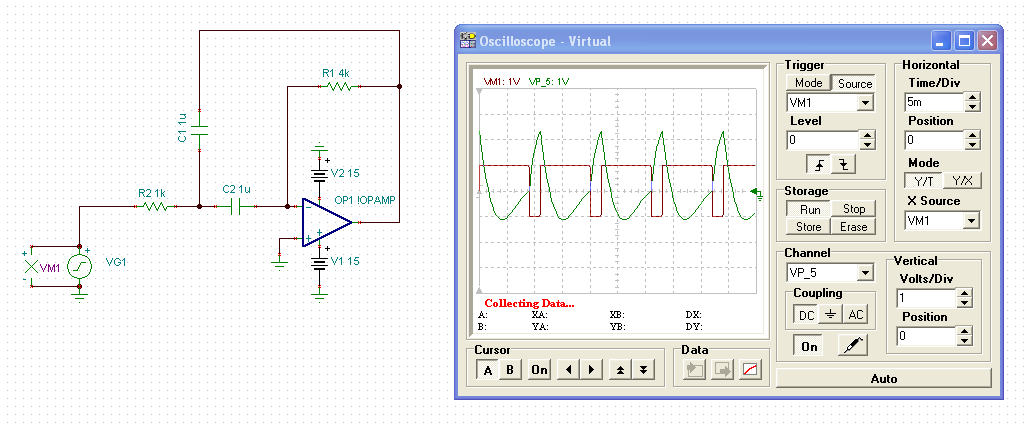Image resolution: width=1024 pixels, height=429 pixels.
Task: Click the oscilloscope window title icon
Action: pos(468,40)
